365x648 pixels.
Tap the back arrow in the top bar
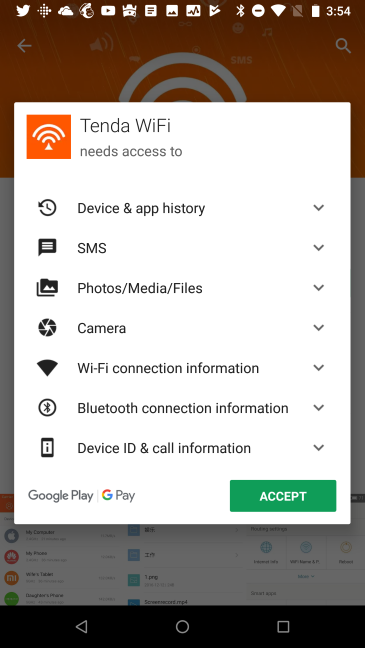(24, 45)
